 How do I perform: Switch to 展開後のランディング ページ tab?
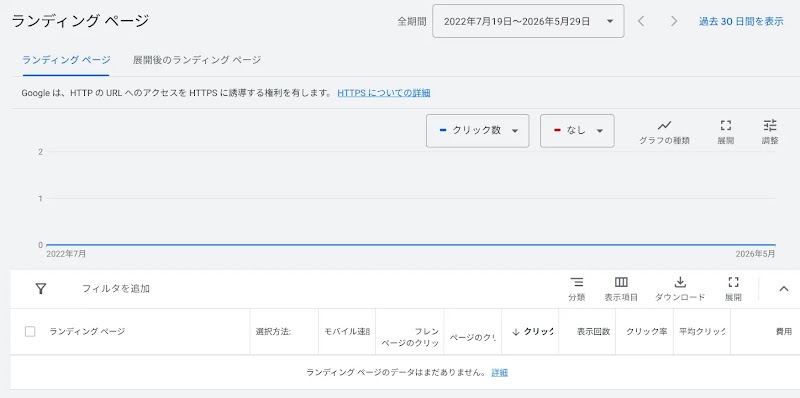click(x=197, y=60)
